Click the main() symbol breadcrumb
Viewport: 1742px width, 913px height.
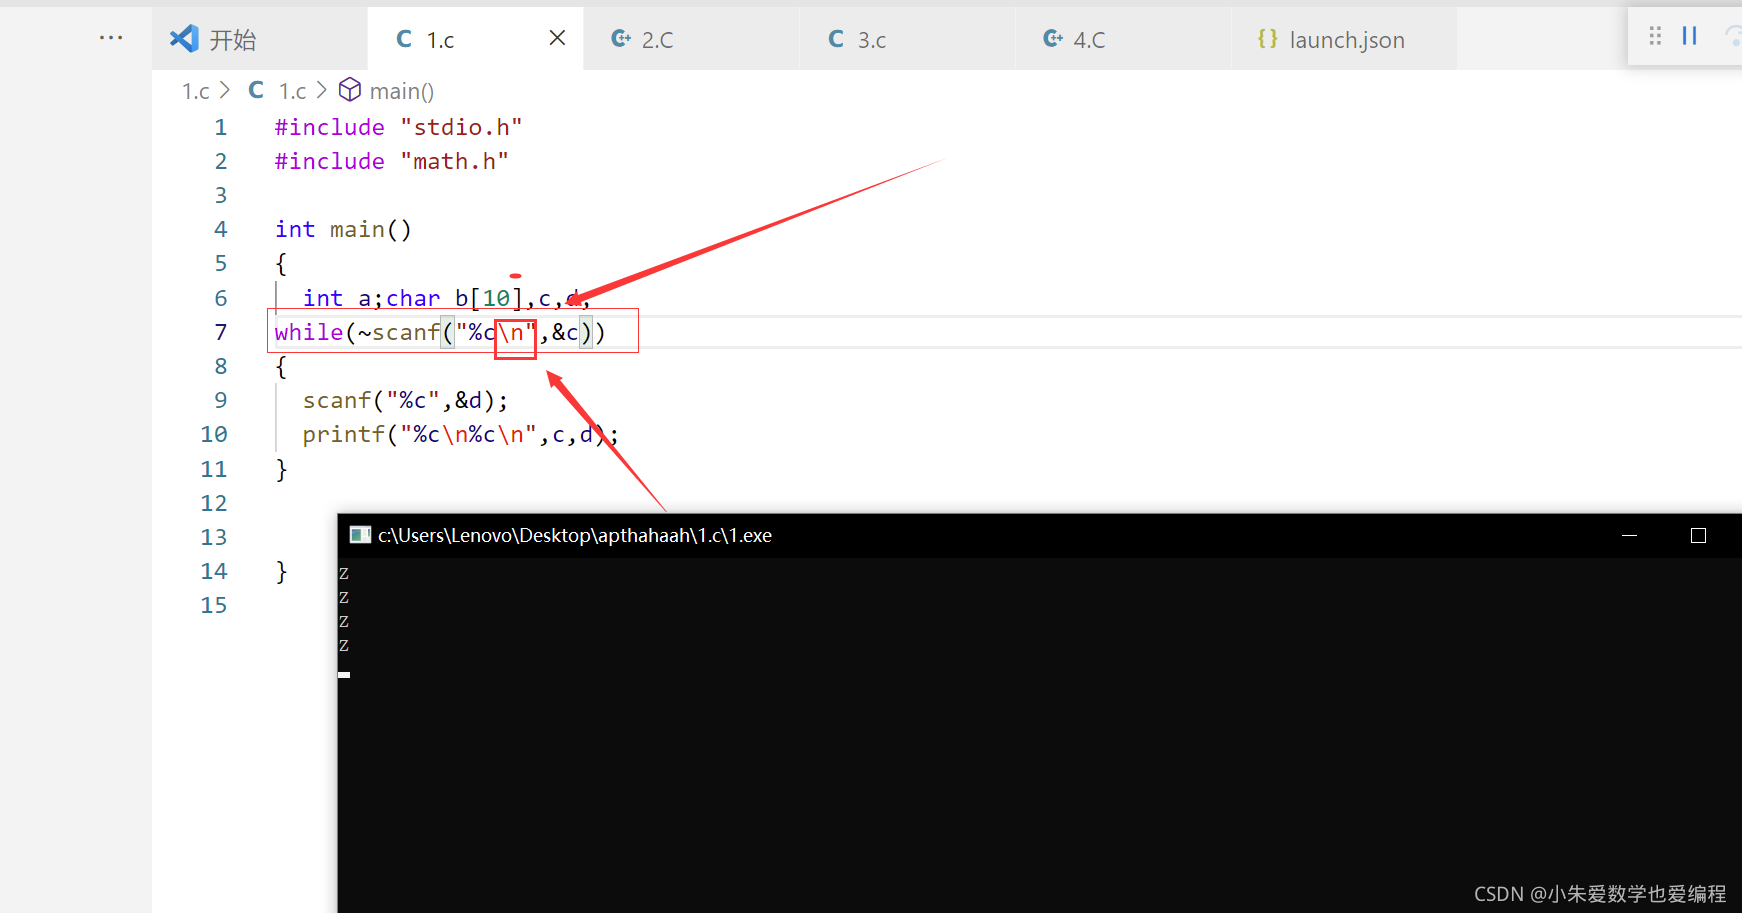point(401,91)
